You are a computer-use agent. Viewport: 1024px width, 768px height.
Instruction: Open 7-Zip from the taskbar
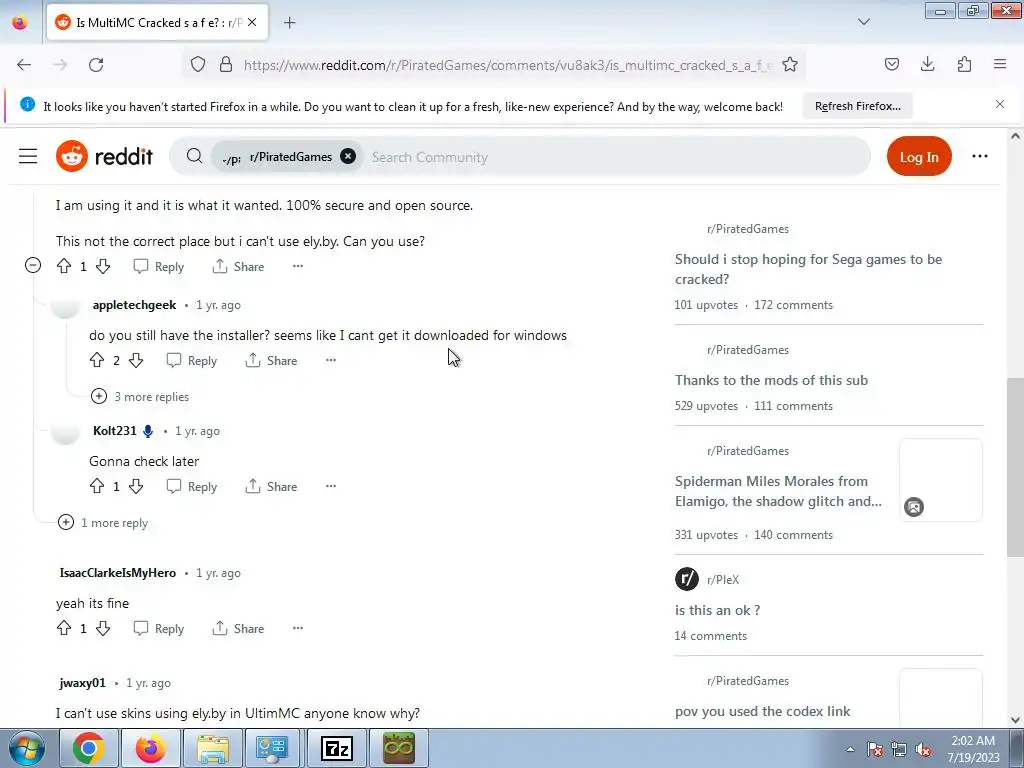pyautogui.click(x=337, y=748)
